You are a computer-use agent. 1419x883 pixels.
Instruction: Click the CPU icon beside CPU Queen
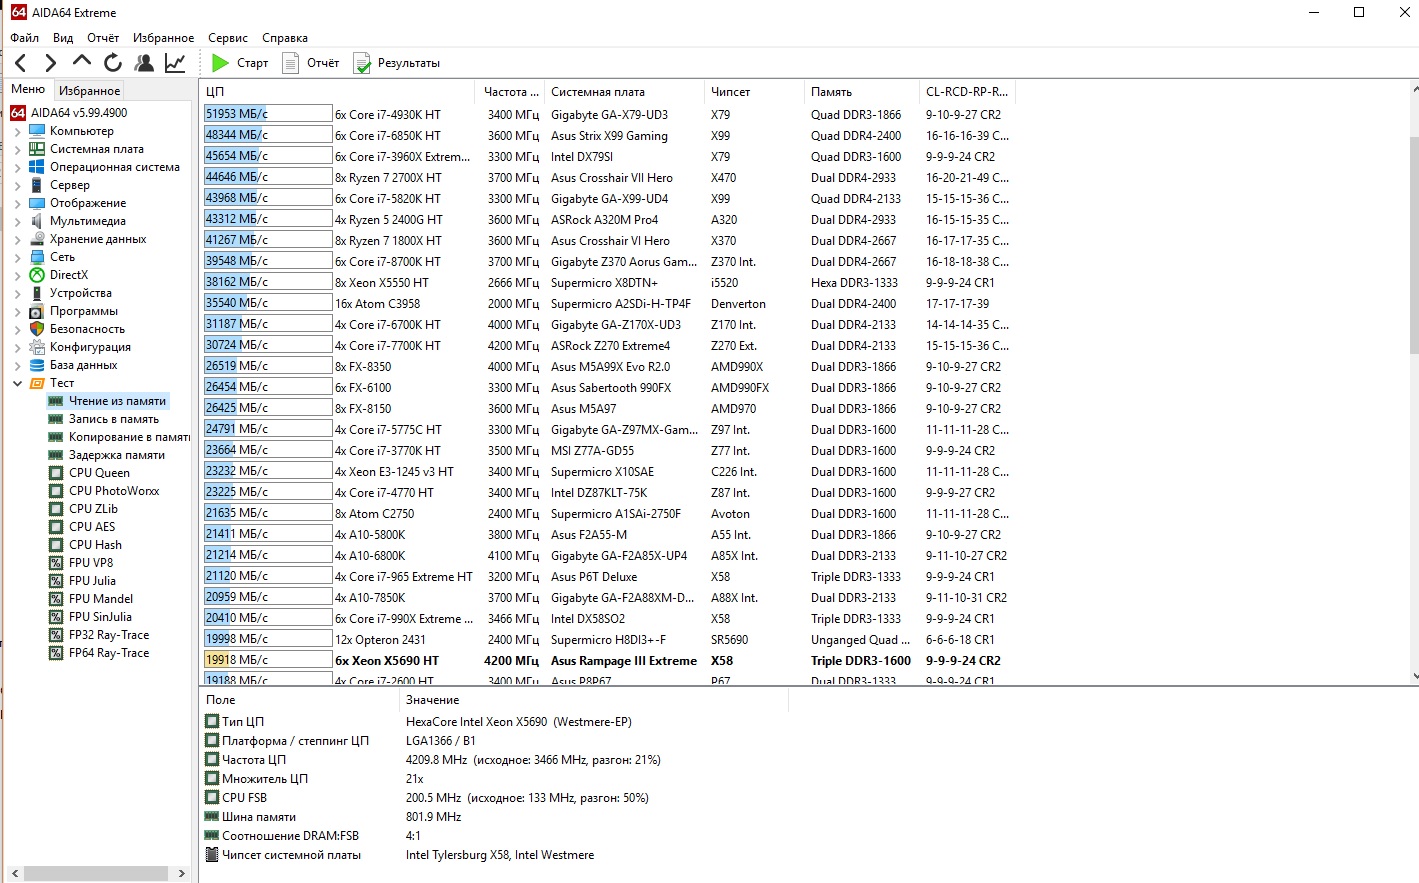(x=56, y=473)
